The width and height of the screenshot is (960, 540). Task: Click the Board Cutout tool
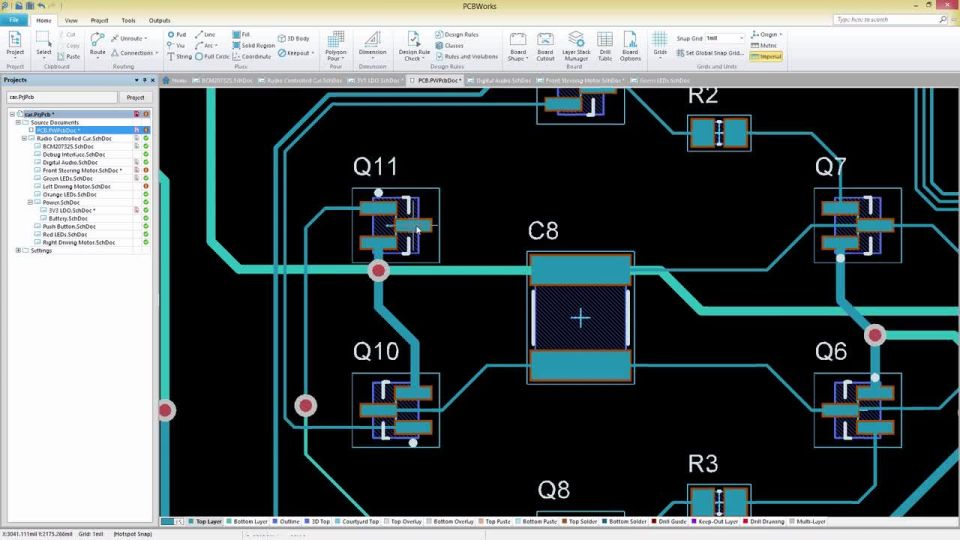(x=545, y=46)
